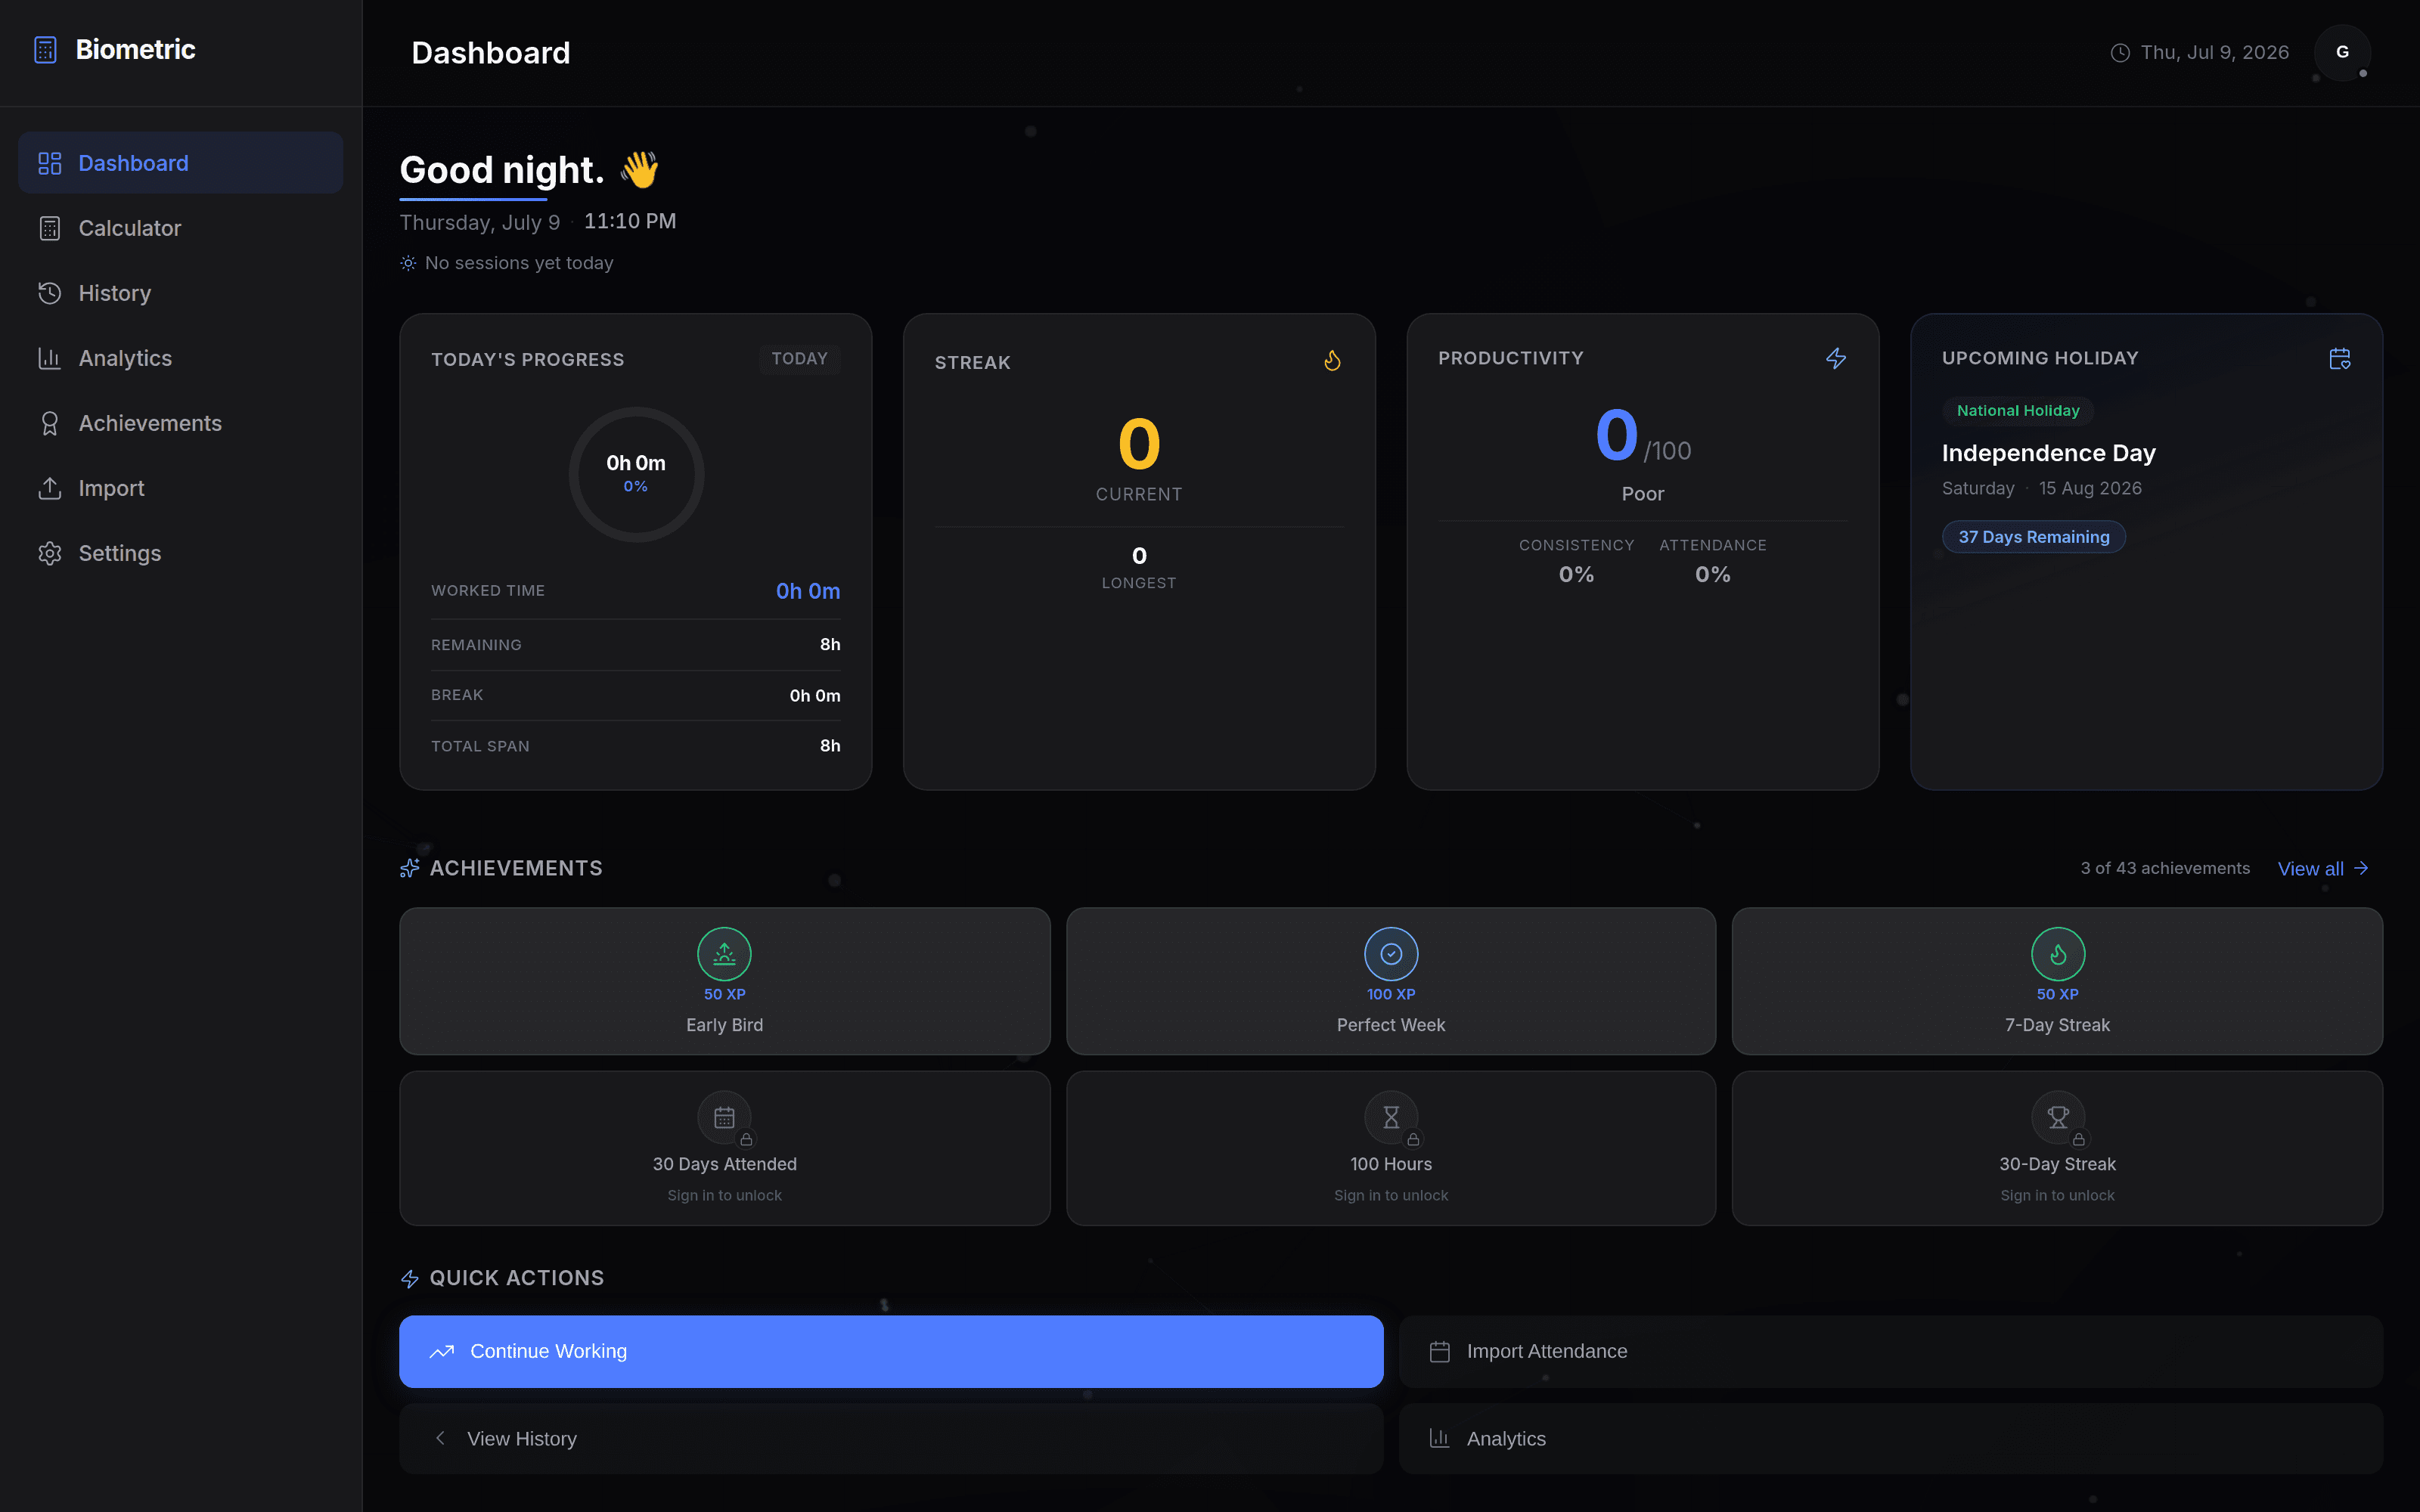Click the Analytics bar chart icon in sidebar
Viewport: 2420px width, 1512px height.
click(50, 358)
